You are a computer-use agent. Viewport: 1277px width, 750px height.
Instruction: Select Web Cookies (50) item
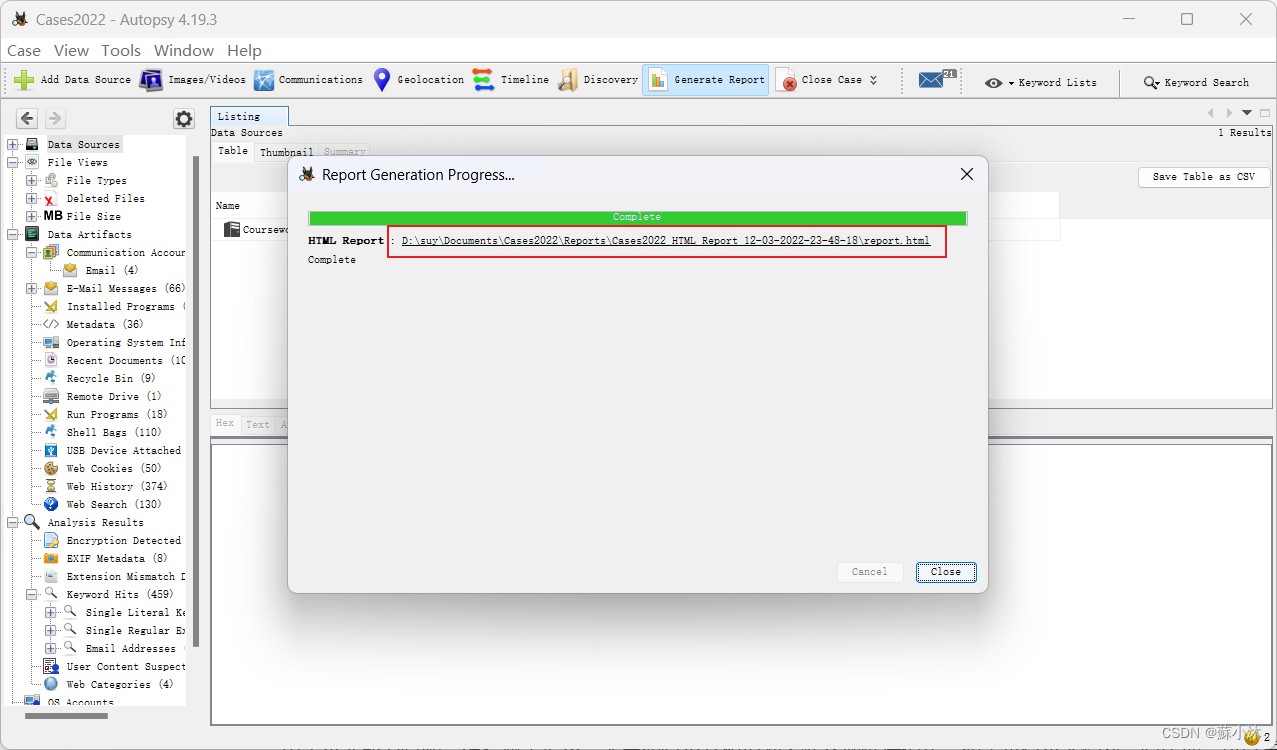(x=114, y=469)
